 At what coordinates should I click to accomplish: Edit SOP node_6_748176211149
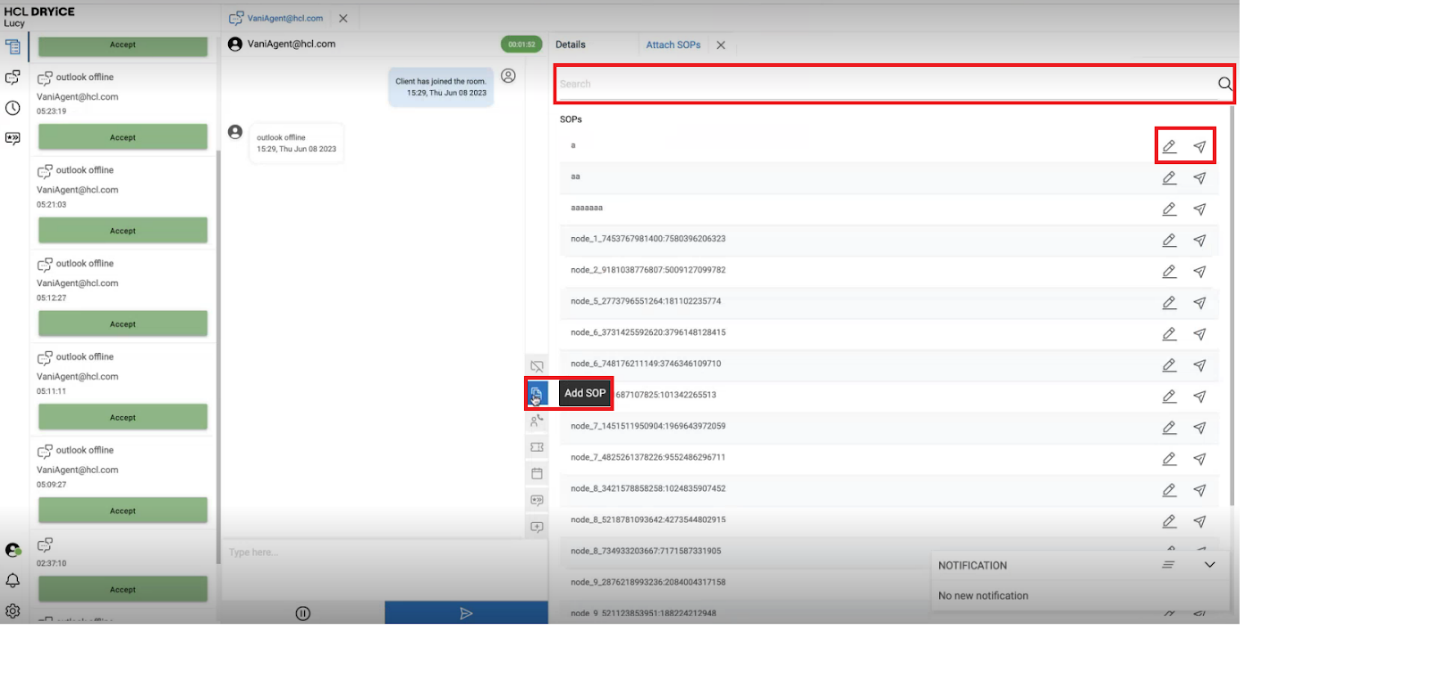pos(1169,364)
